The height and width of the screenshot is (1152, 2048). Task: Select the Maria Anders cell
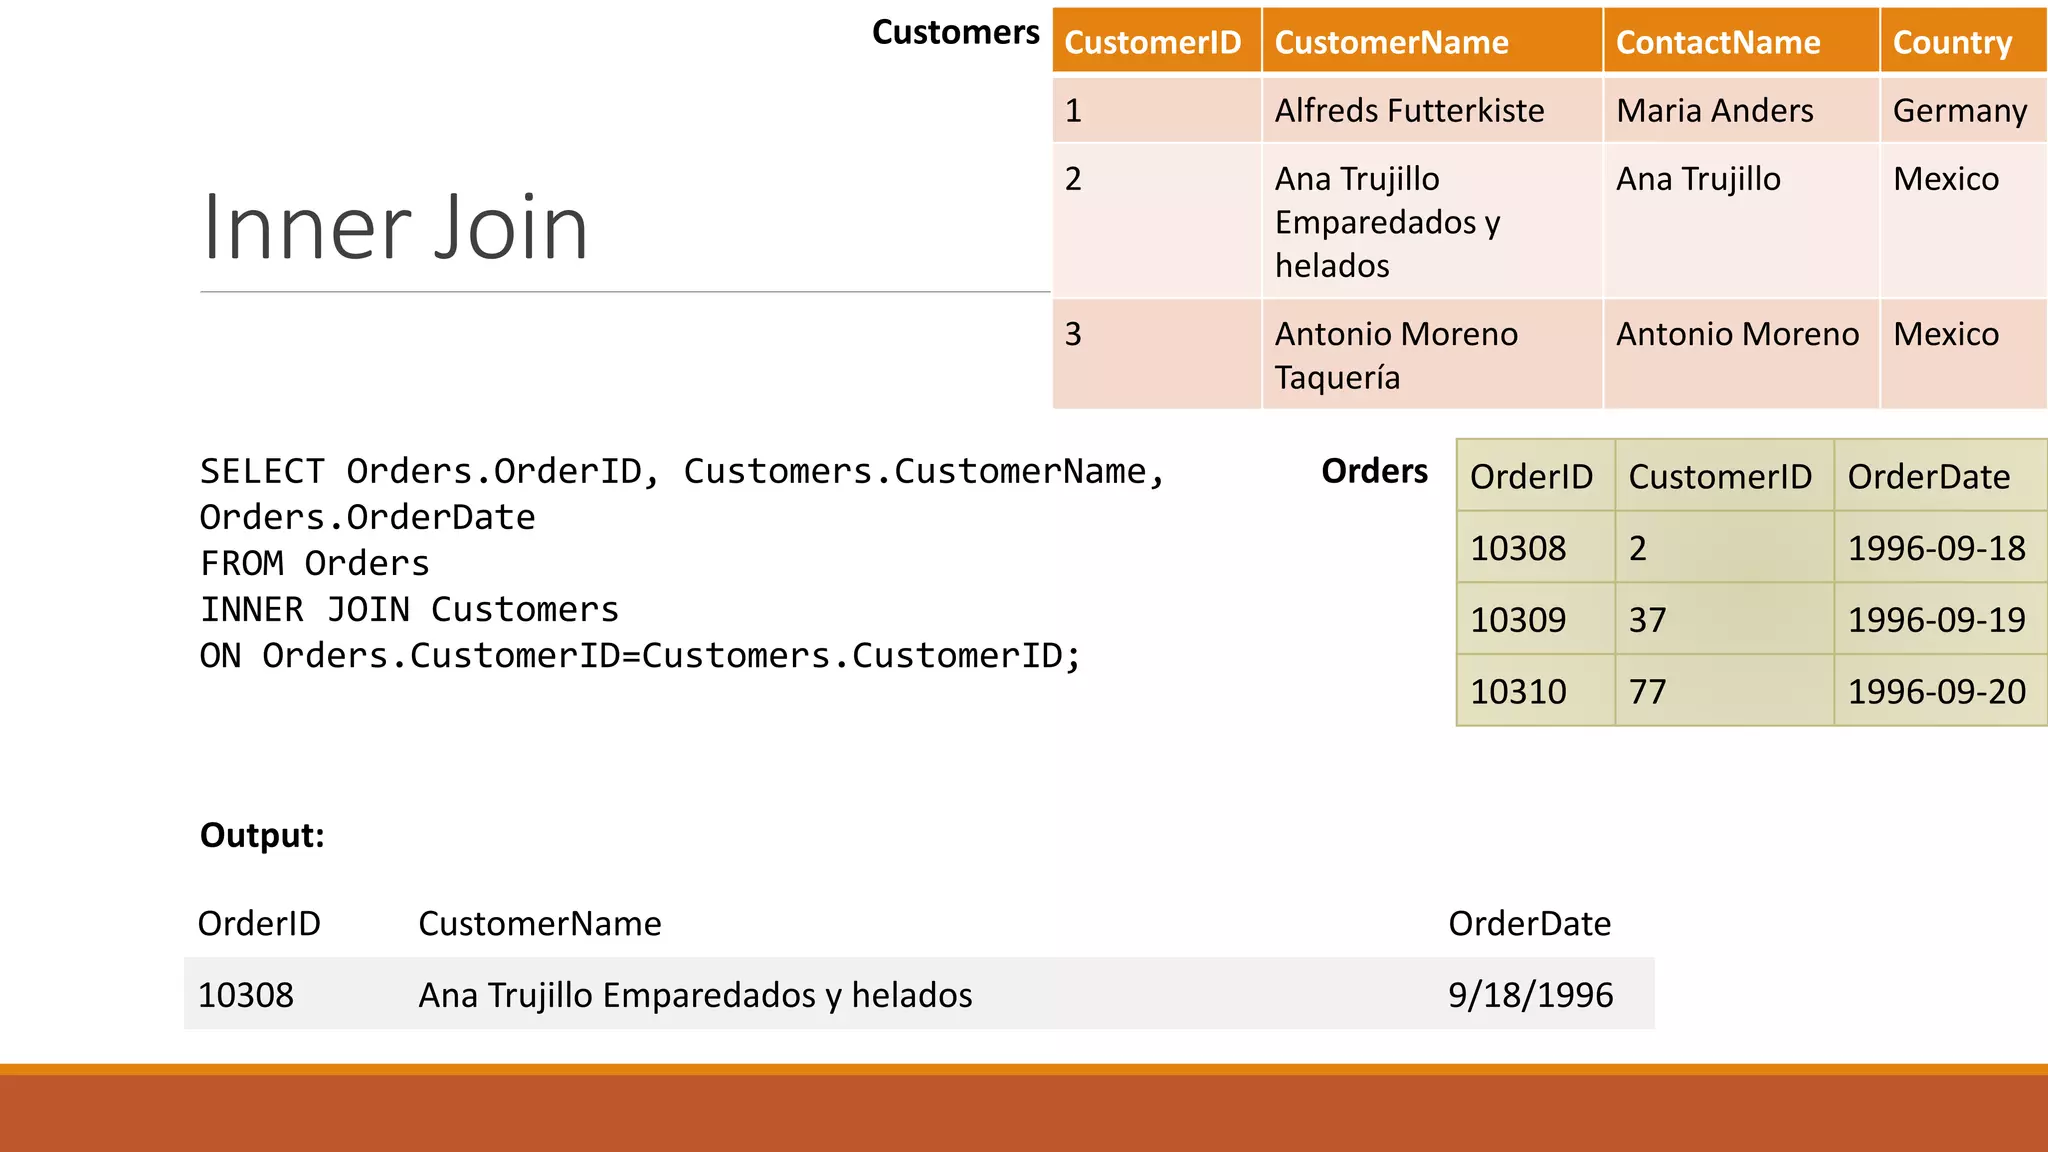click(x=1714, y=110)
